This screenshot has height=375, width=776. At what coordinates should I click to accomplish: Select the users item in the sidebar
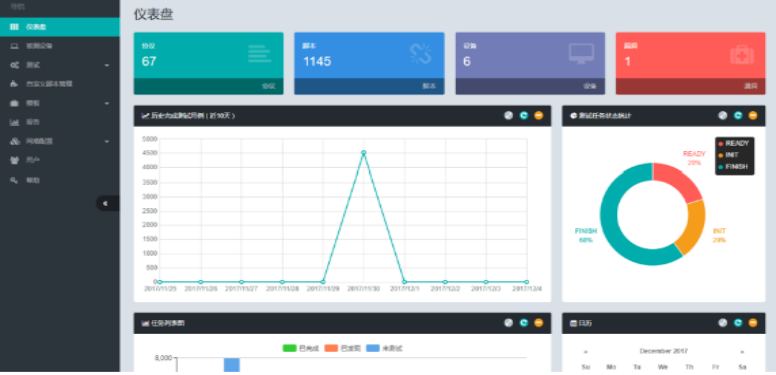pyautogui.click(x=59, y=160)
